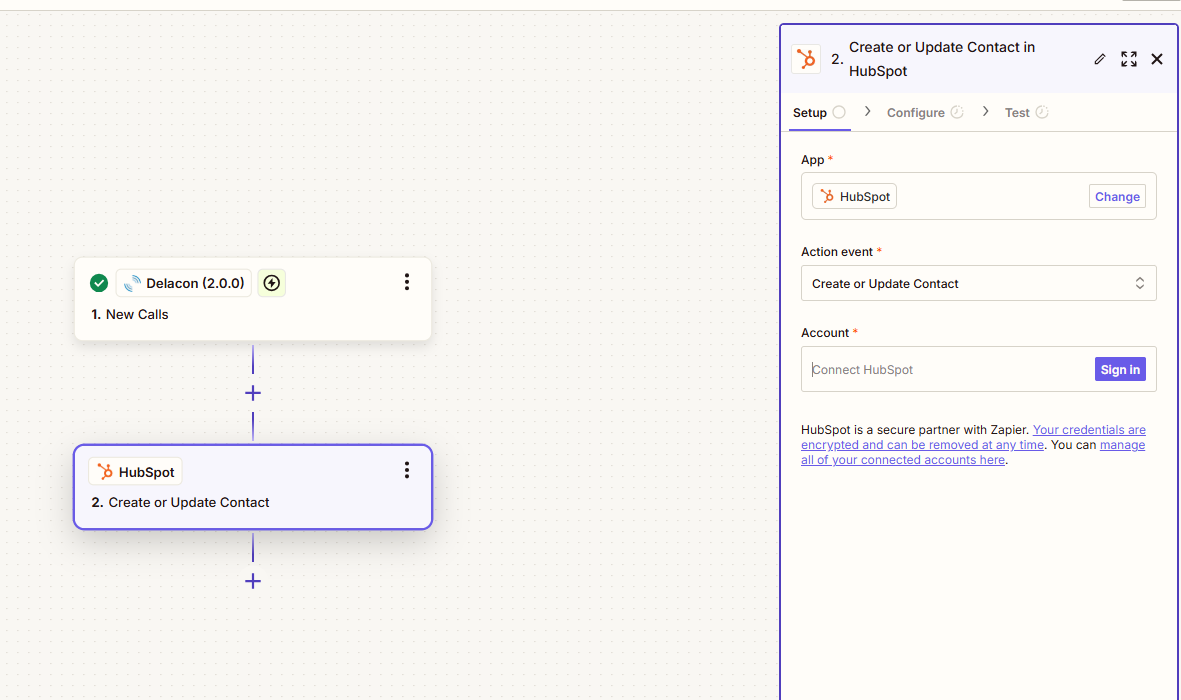Expand the panel to full screen
The height and width of the screenshot is (700, 1181).
(x=1128, y=59)
